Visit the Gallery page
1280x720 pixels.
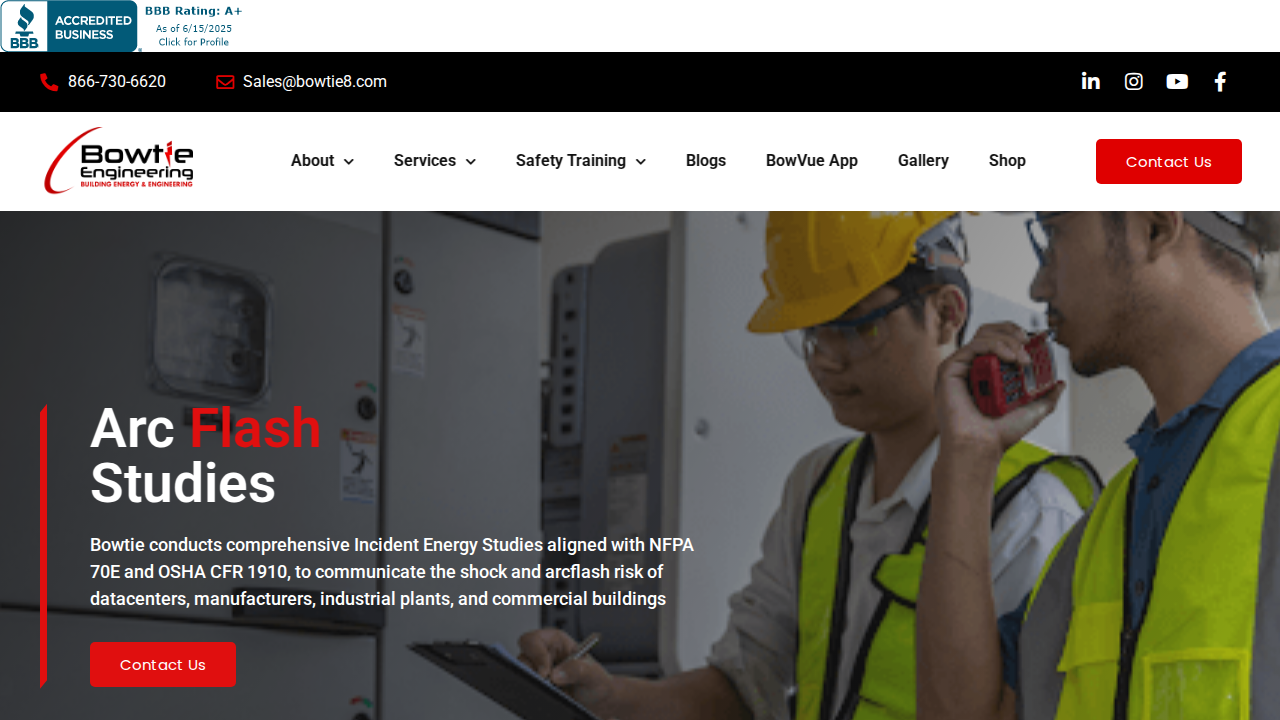[x=923, y=161]
